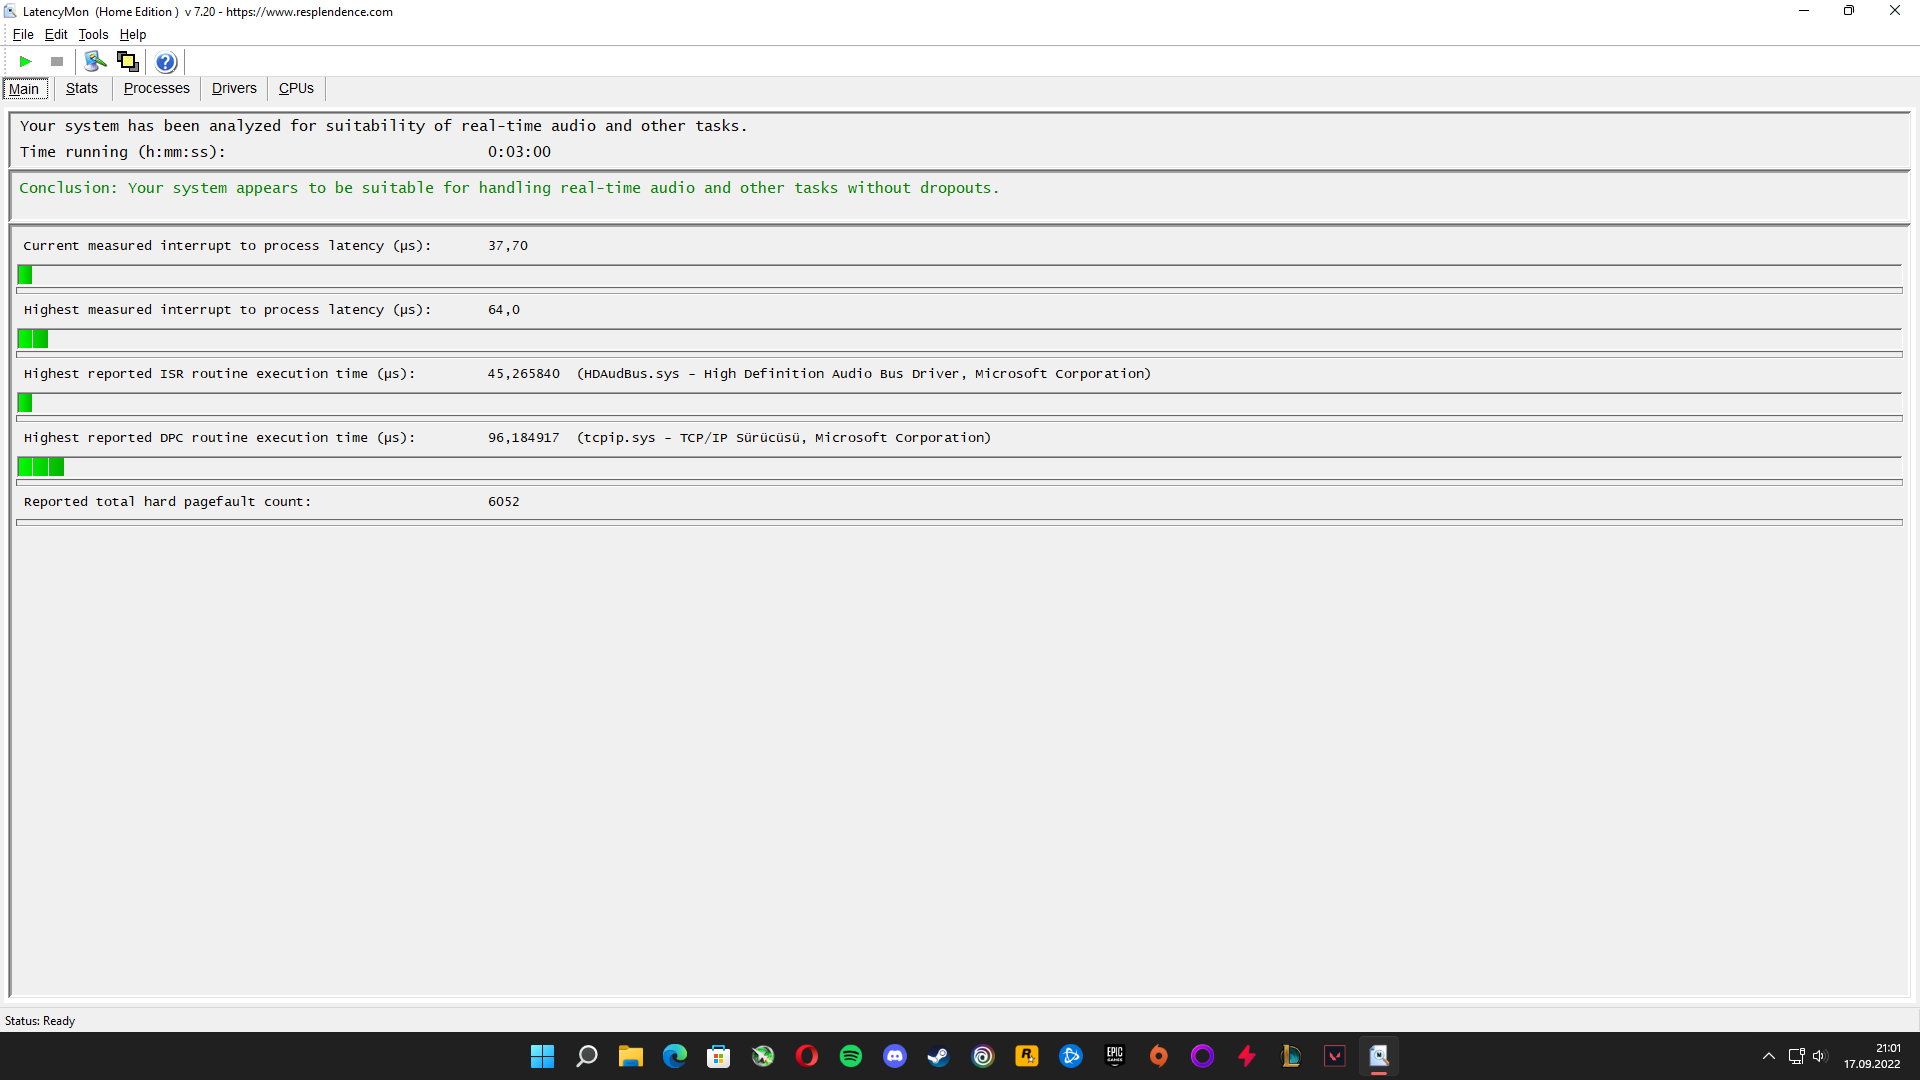Open the Edit menu

tap(56, 34)
